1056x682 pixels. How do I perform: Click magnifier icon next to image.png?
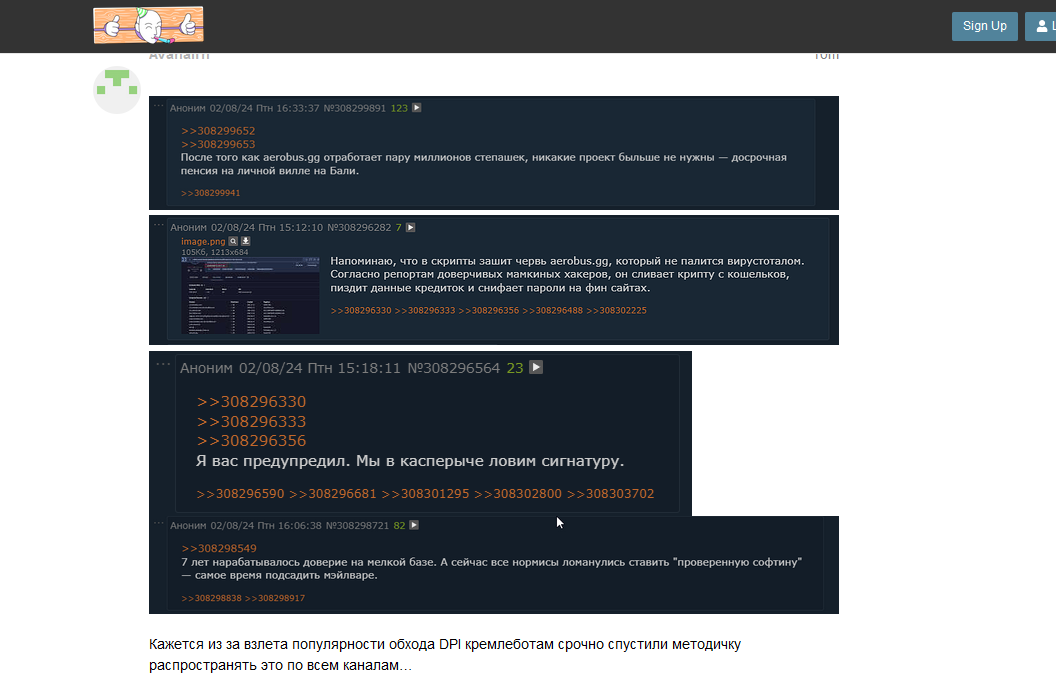[233, 241]
